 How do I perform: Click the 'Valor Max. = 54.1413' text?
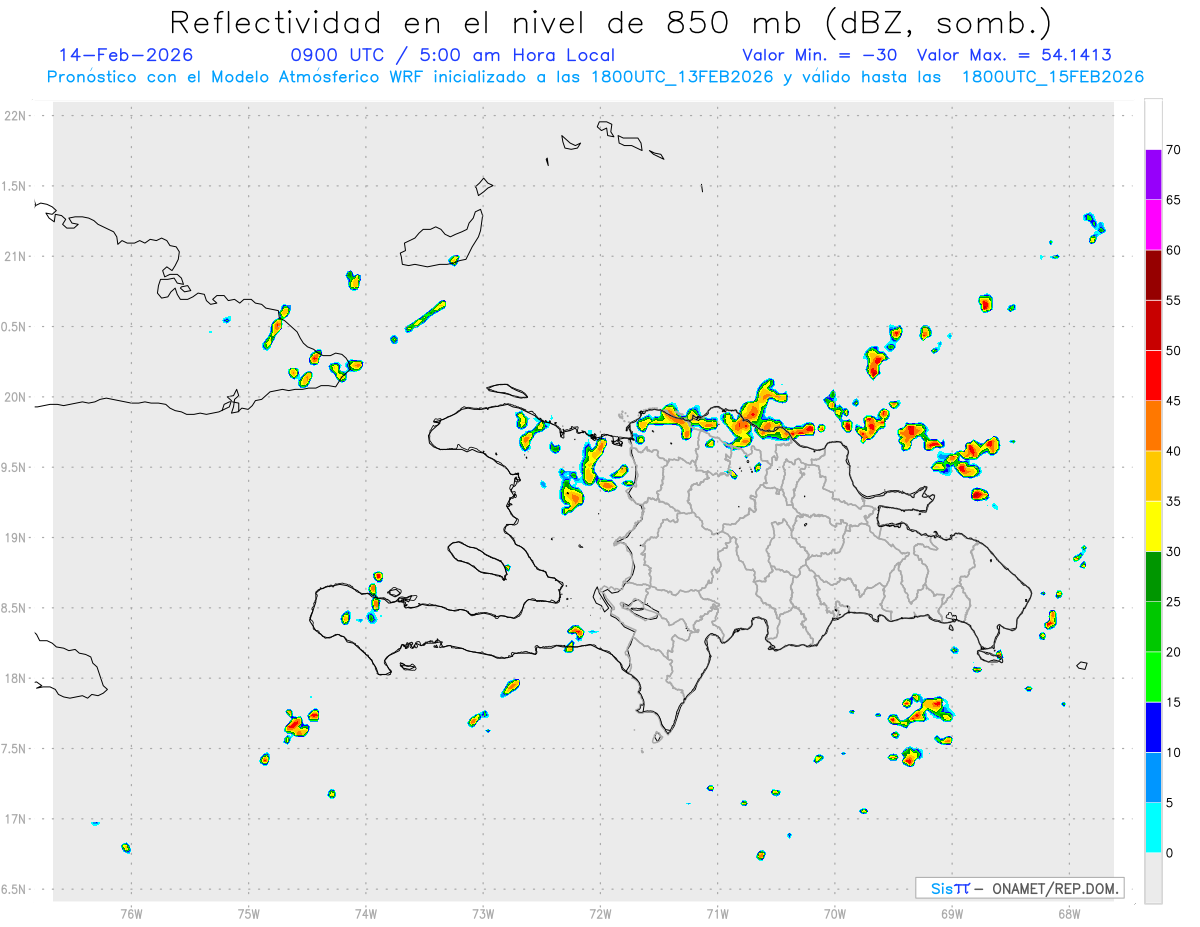tap(1014, 55)
